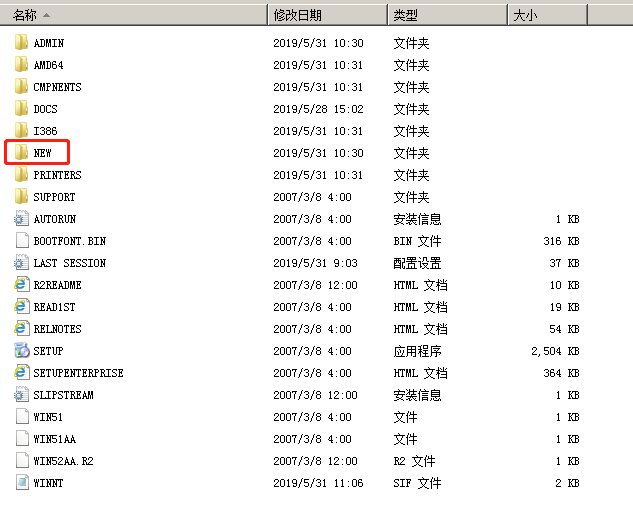Select the SETUP application icon
Viewport: 633px width, 518px height.
click(22, 351)
